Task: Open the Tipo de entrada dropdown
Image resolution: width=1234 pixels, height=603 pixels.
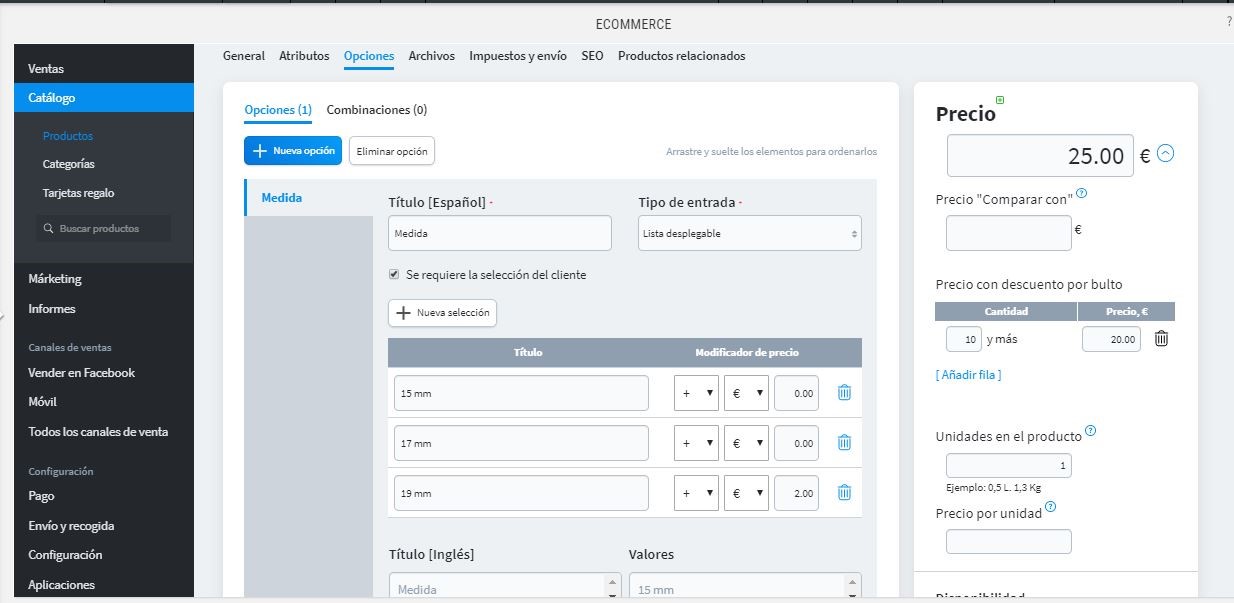Action: point(749,233)
